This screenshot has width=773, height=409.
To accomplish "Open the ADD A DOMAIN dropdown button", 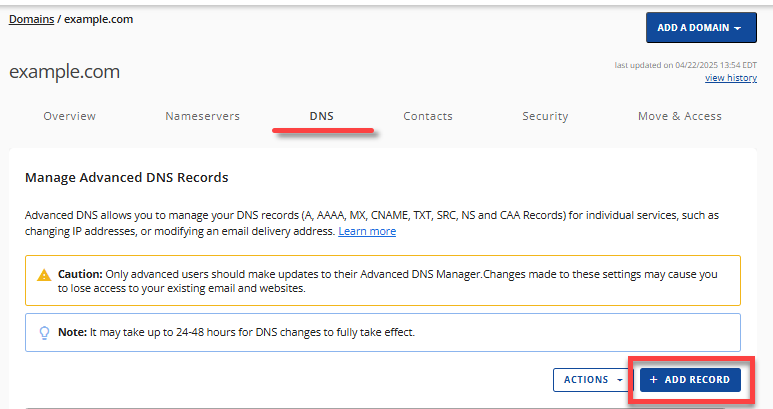I will point(701,28).
